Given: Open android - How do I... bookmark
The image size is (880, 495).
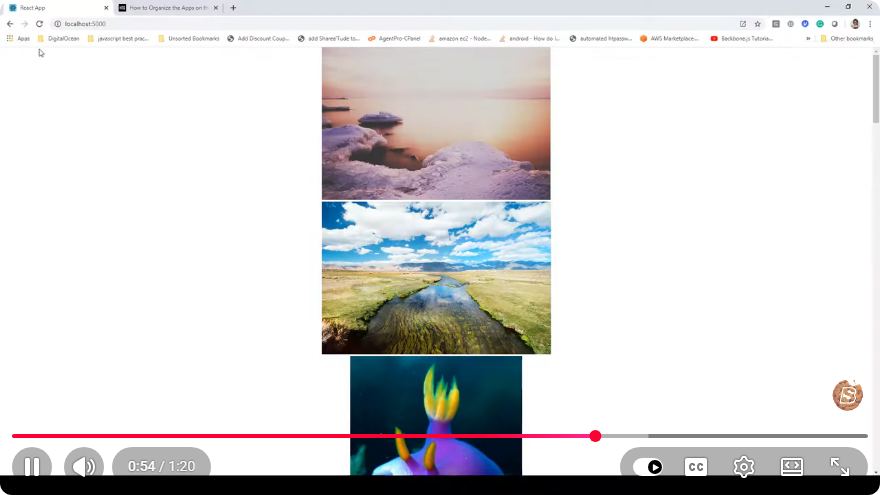Looking at the screenshot, I should coord(530,38).
